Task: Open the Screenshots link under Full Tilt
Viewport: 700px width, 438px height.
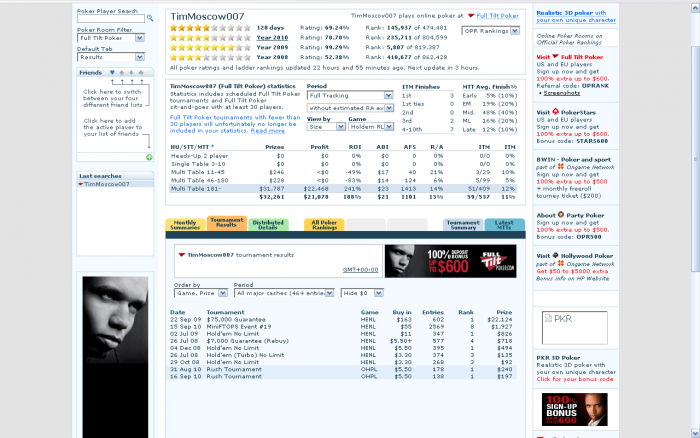Action: coord(562,93)
